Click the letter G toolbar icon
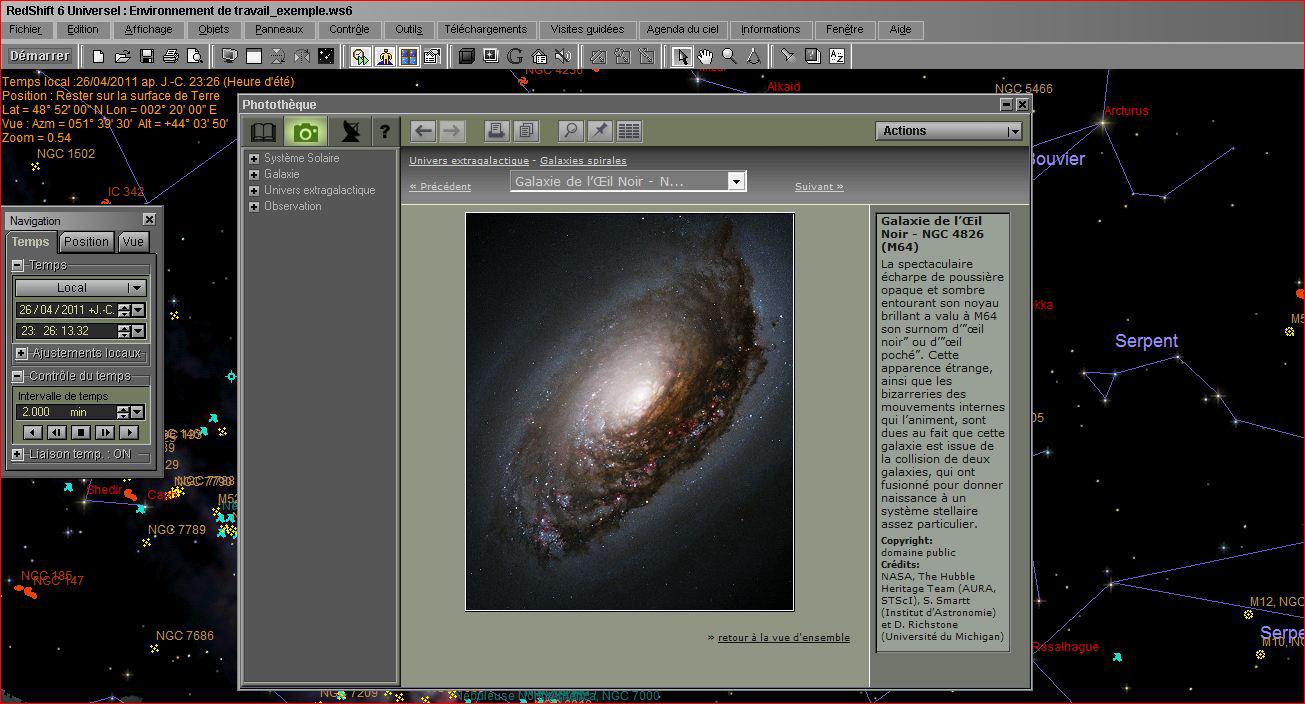This screenshot has width=1305, height=704. pyautogui.click(x=515, y=56)
